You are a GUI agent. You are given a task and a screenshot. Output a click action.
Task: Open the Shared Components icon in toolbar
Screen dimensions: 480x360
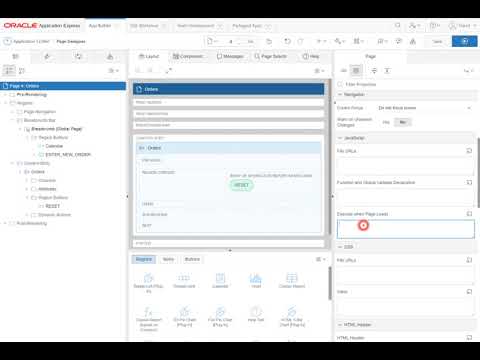click(x=413, y=41)
